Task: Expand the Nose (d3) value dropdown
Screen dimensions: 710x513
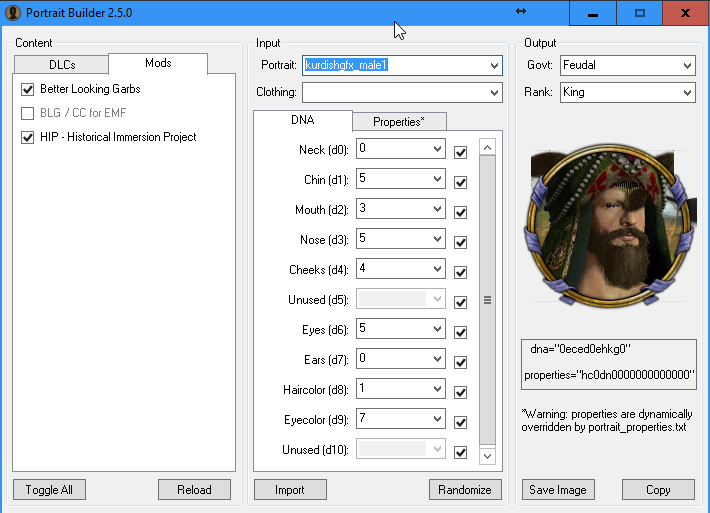Action: tap(437, 239)
